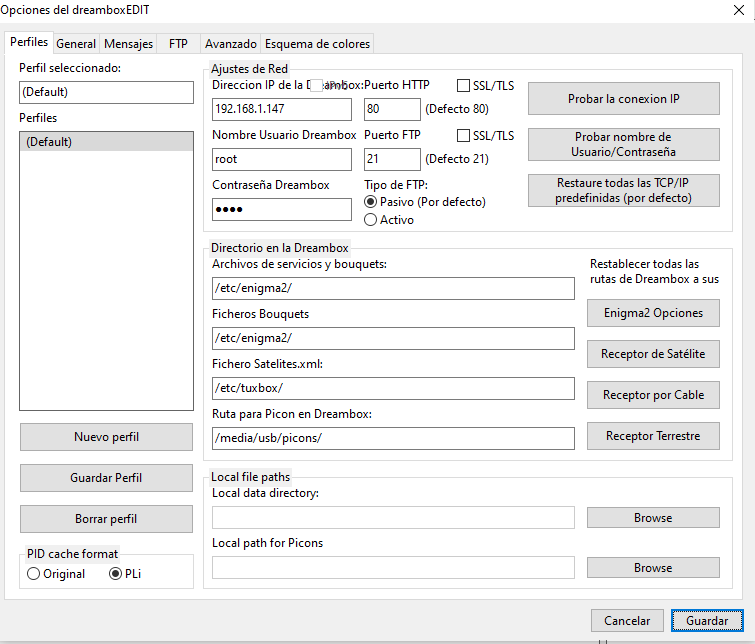The image size is (755, 644).
Task: Go to the Esquema de colores tab
Action: (317, 44)
